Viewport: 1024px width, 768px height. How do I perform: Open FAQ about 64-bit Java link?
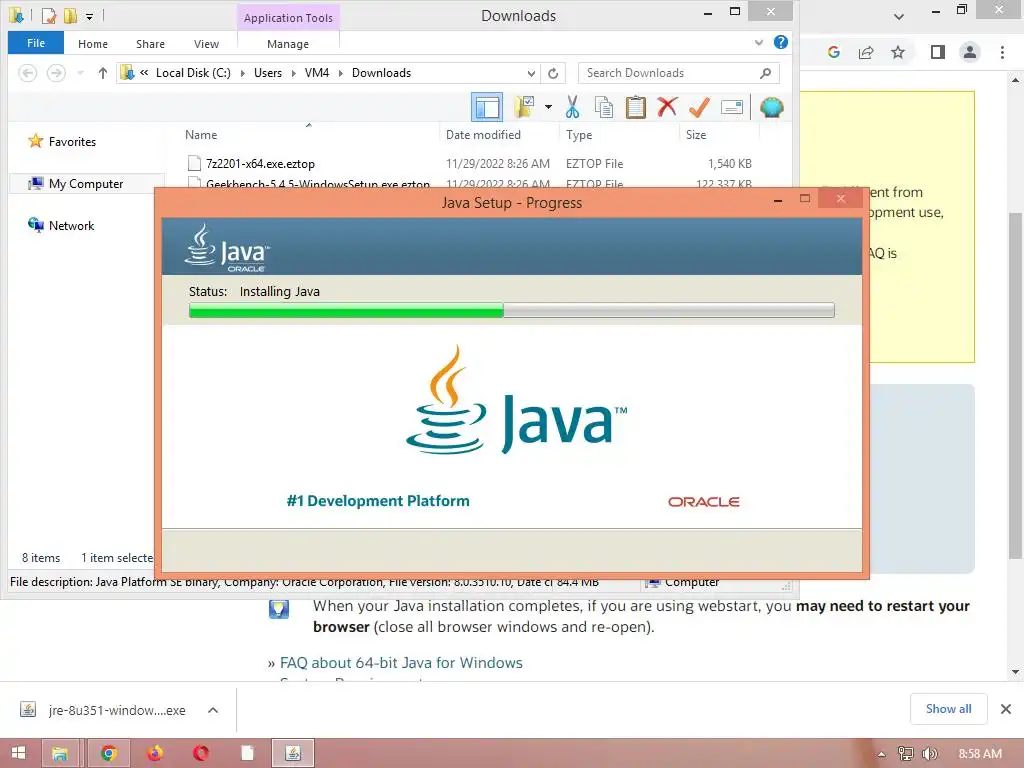click(x=401, y=663)
